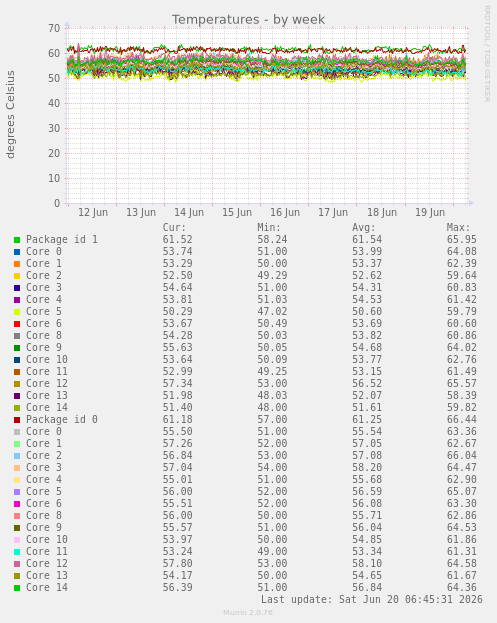The height and width of the screenshot is (623, 497).
Task: Click the '14 Jun' date label
Action: click(189, 212)
